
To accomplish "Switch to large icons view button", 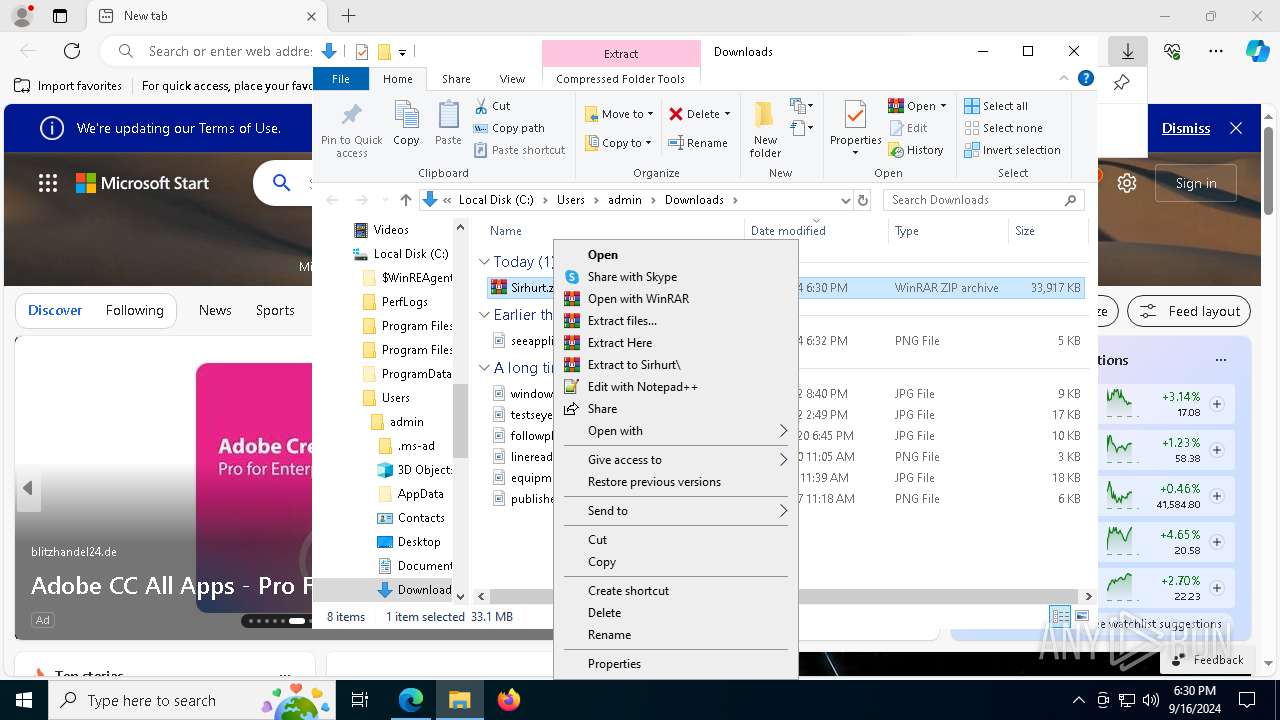I will point(1081,617).
